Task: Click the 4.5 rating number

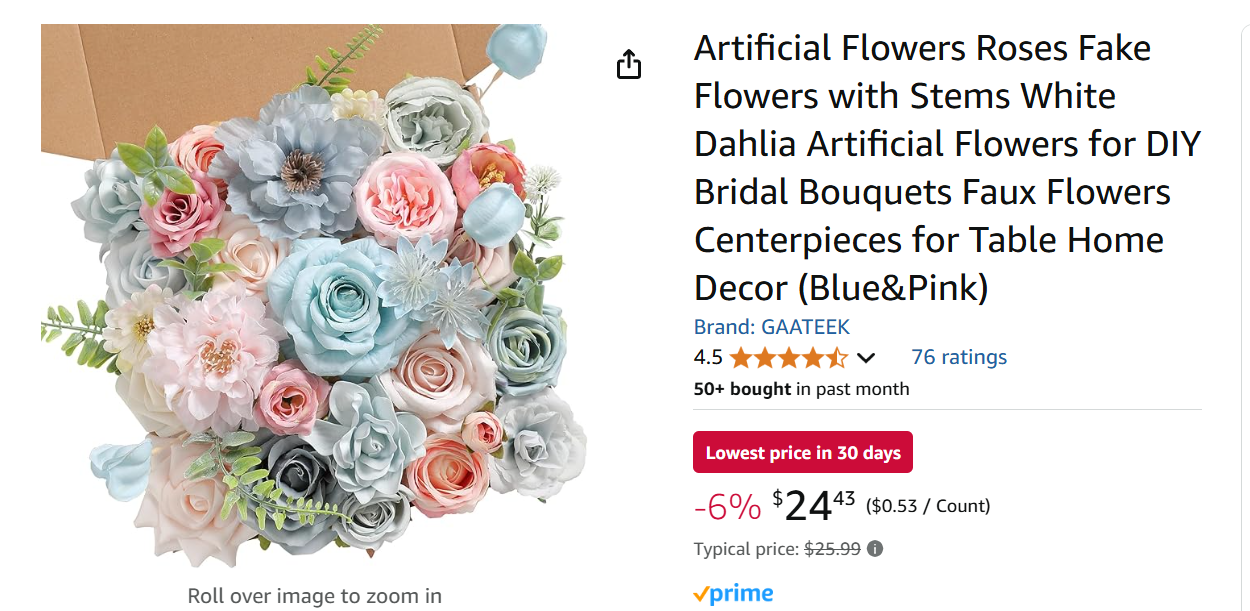Action: point(708,358)
